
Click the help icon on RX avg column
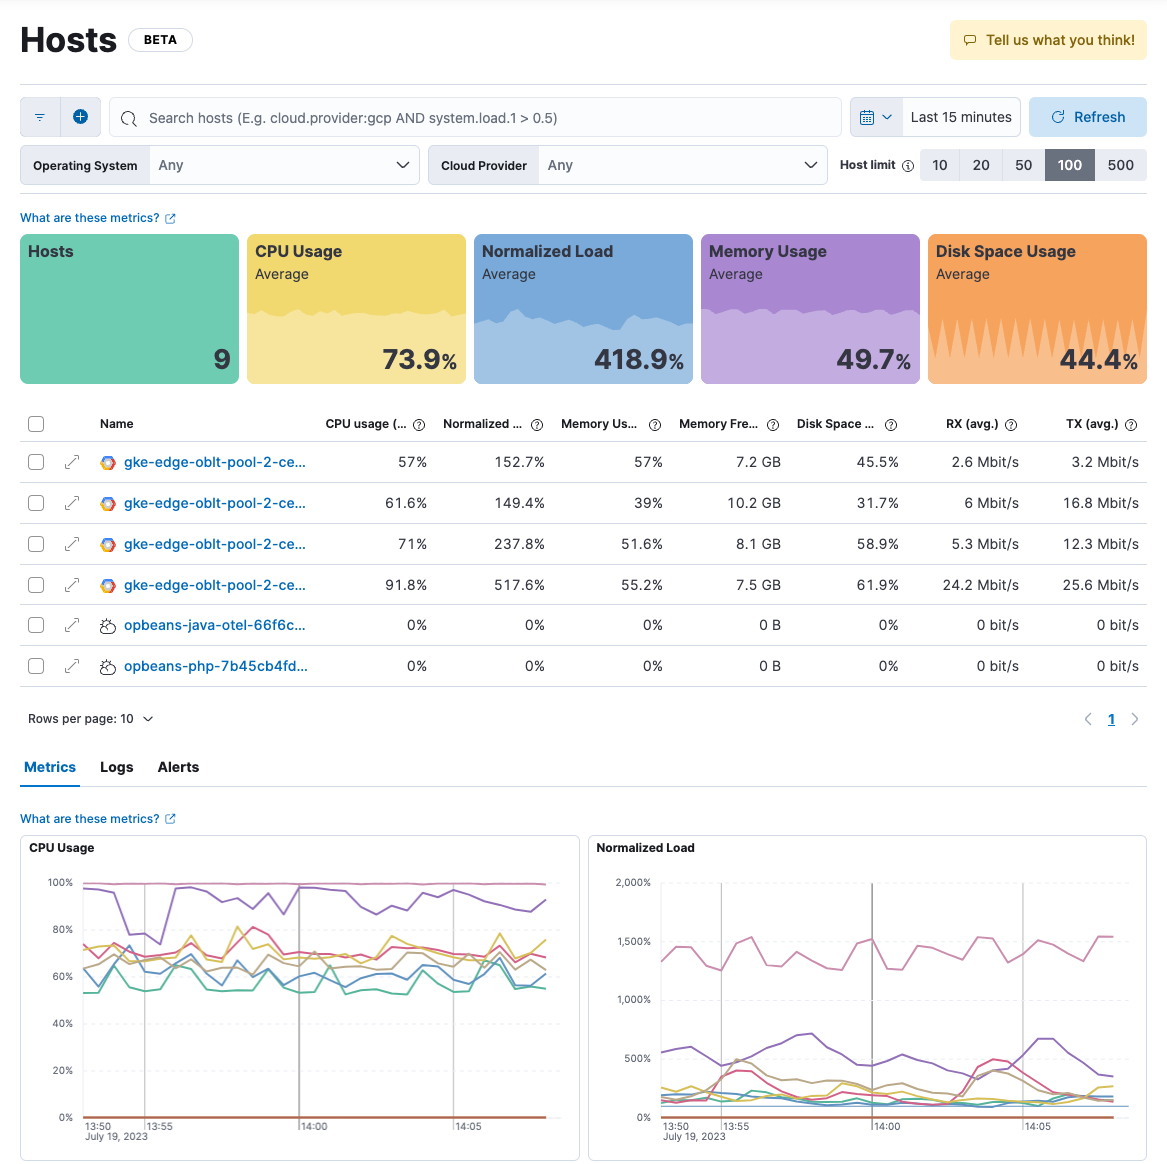tap(1011, 424)
